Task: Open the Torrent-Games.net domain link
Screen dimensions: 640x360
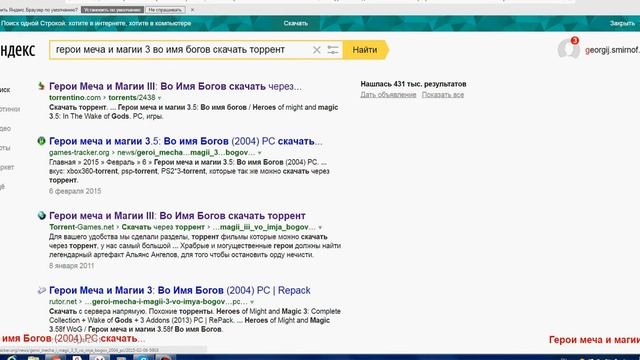Action: click(82, 227)
